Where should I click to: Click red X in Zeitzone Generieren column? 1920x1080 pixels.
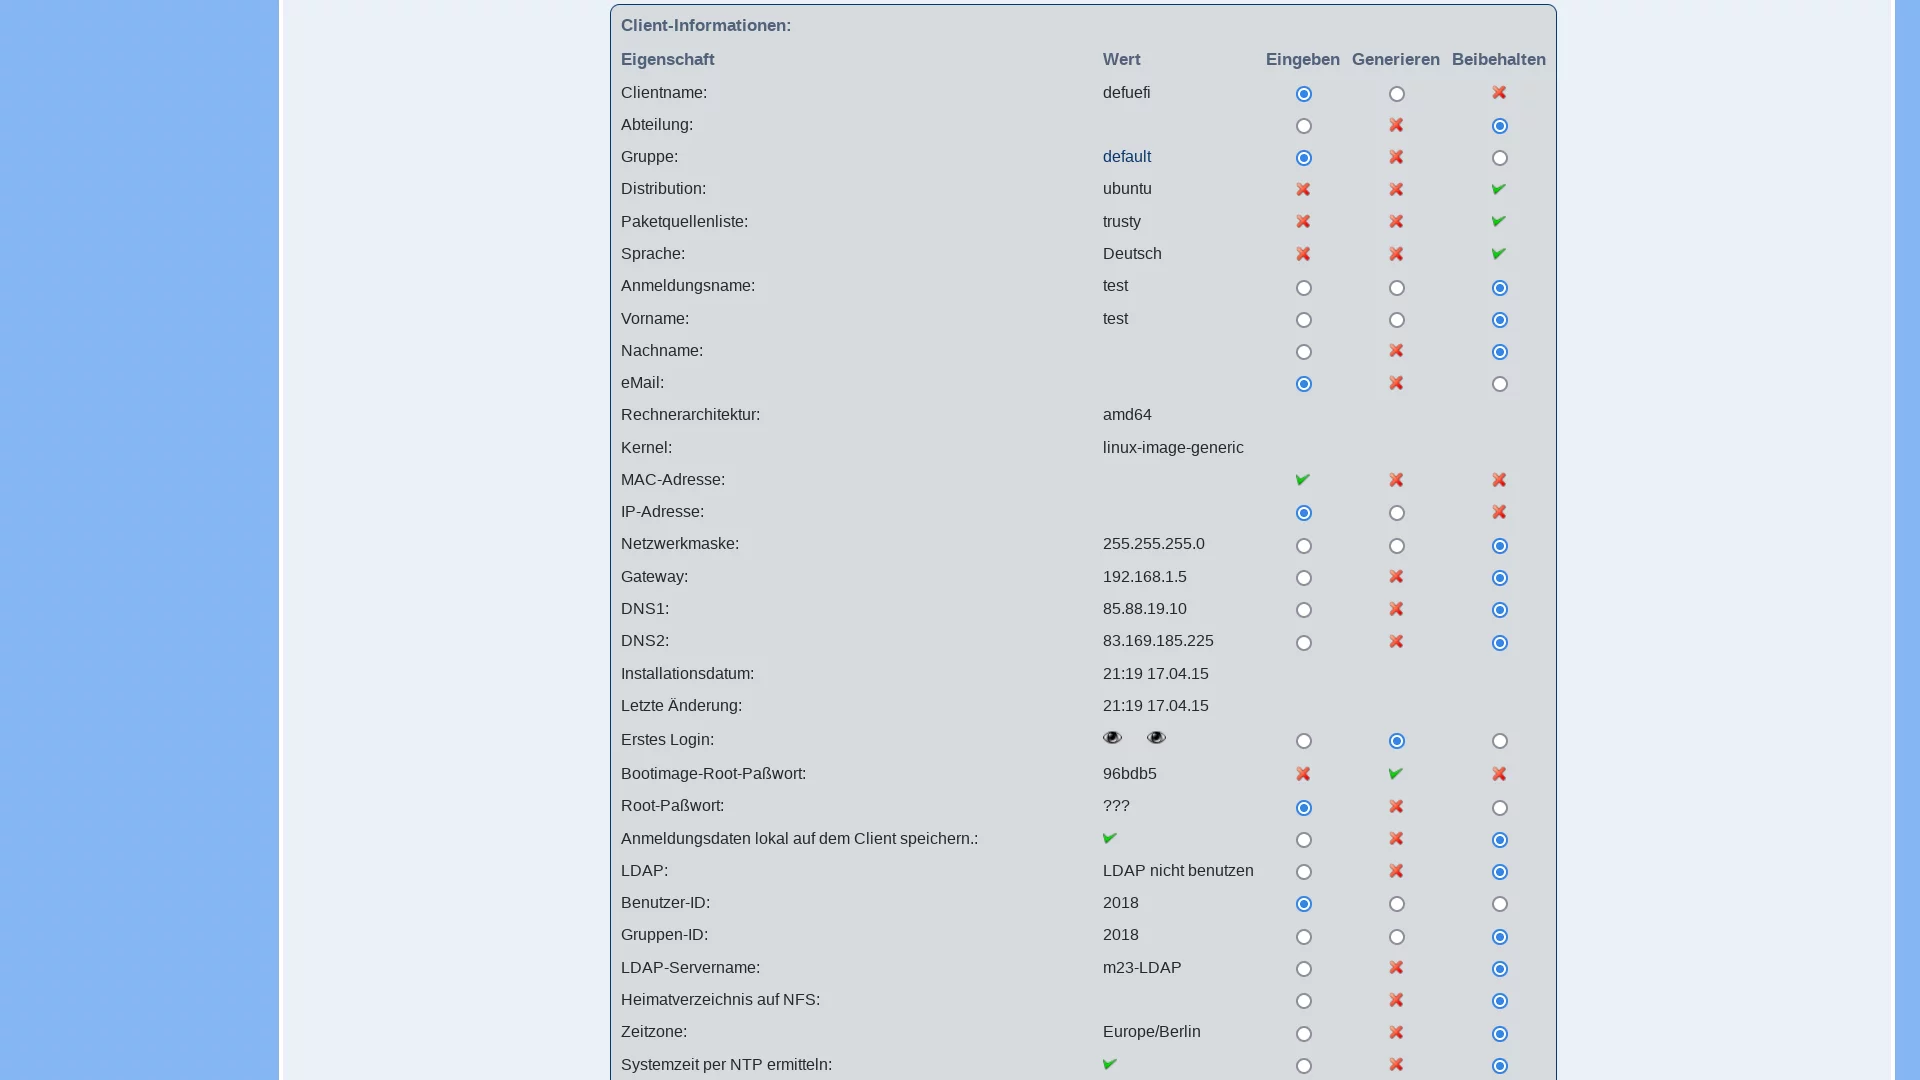pyautogui.click(x=1396, y=1032)
